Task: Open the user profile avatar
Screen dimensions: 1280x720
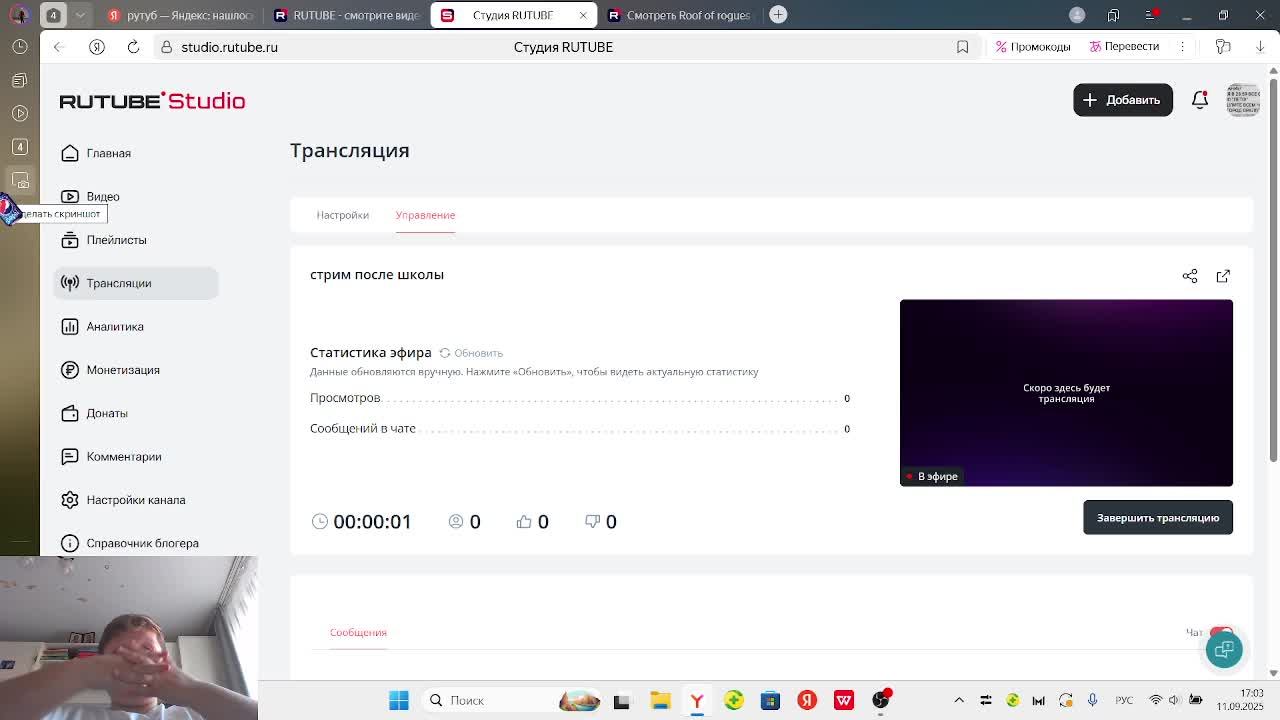Action: (1243, 100)
